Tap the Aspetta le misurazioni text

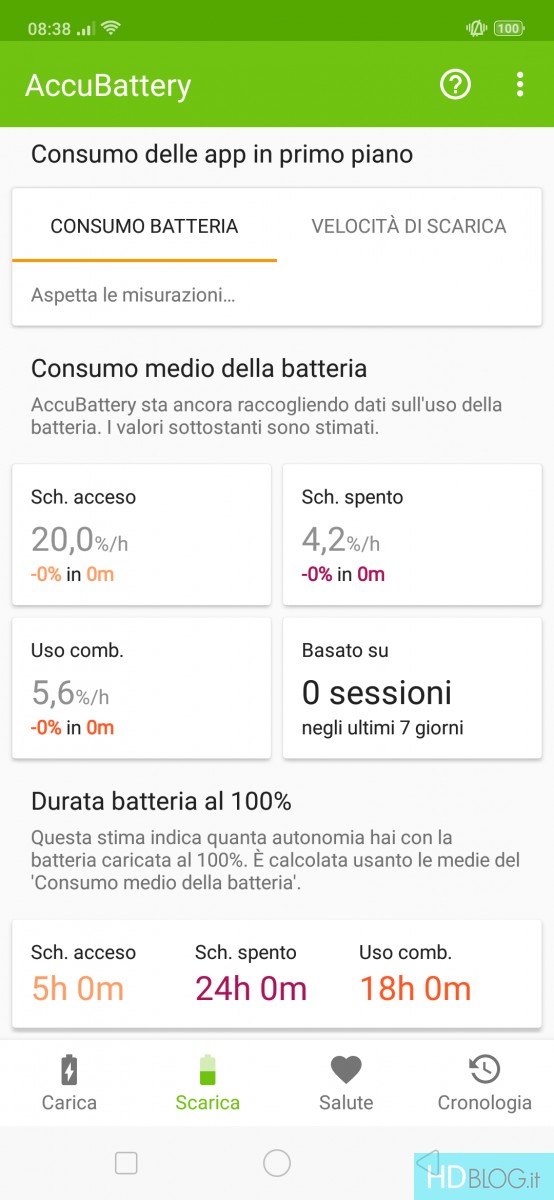(133, 296)
